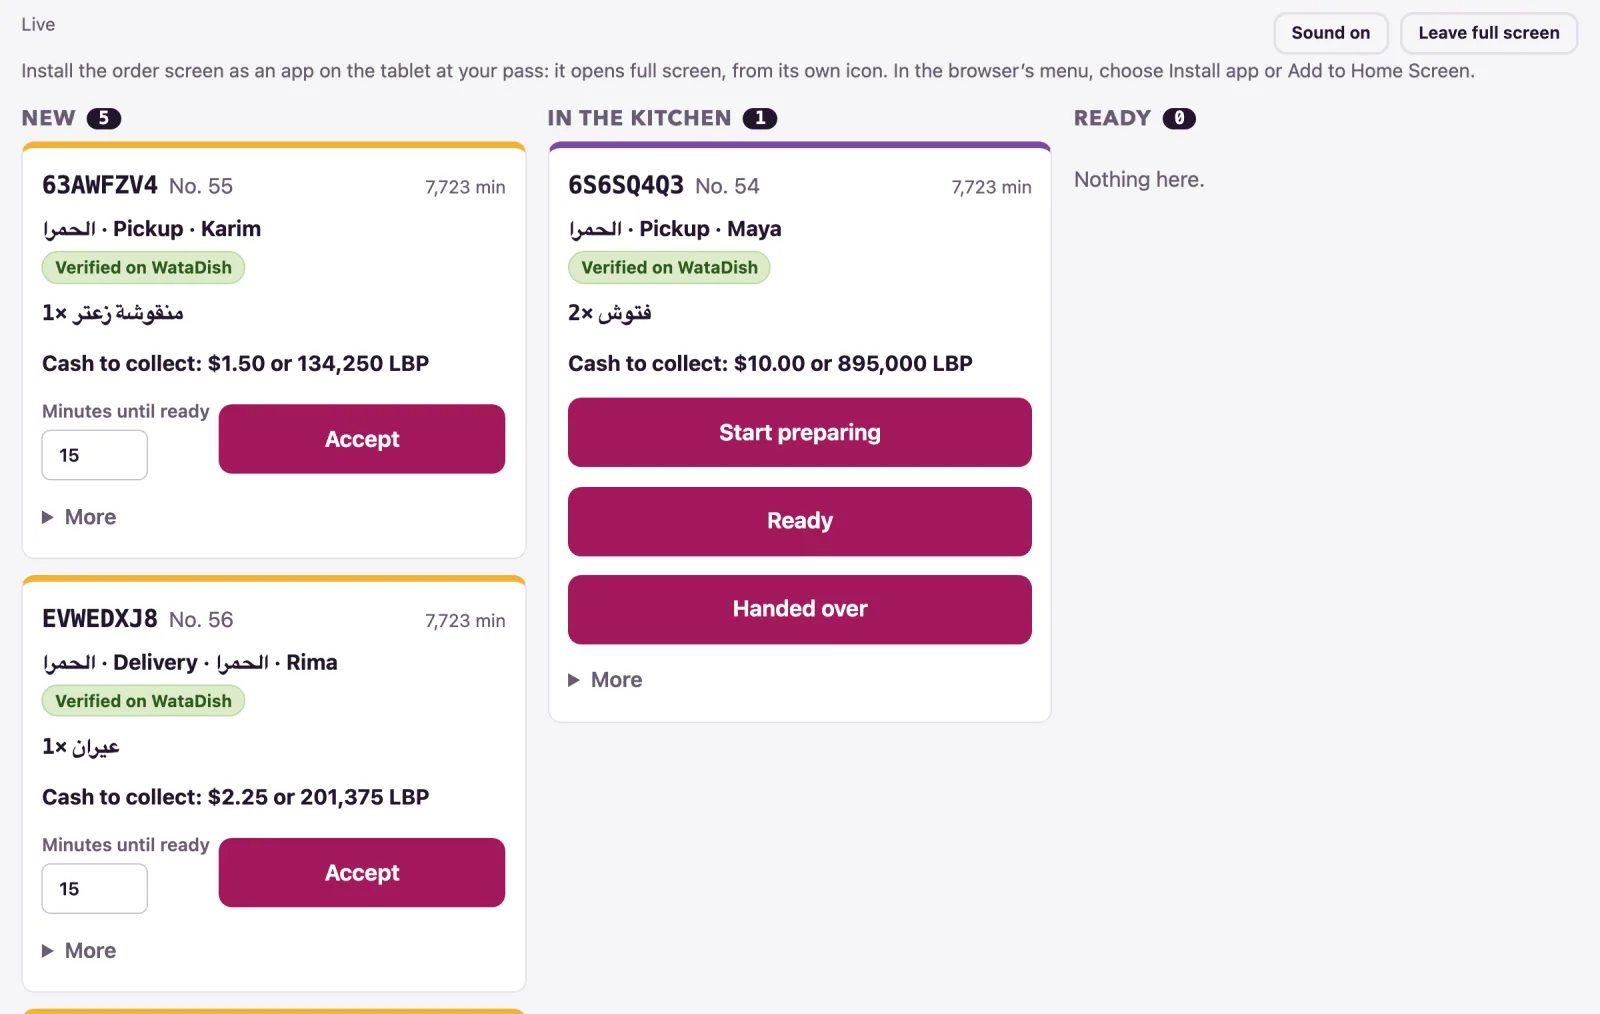Select order code 63AWFZV4 heading

pos(100,185)
